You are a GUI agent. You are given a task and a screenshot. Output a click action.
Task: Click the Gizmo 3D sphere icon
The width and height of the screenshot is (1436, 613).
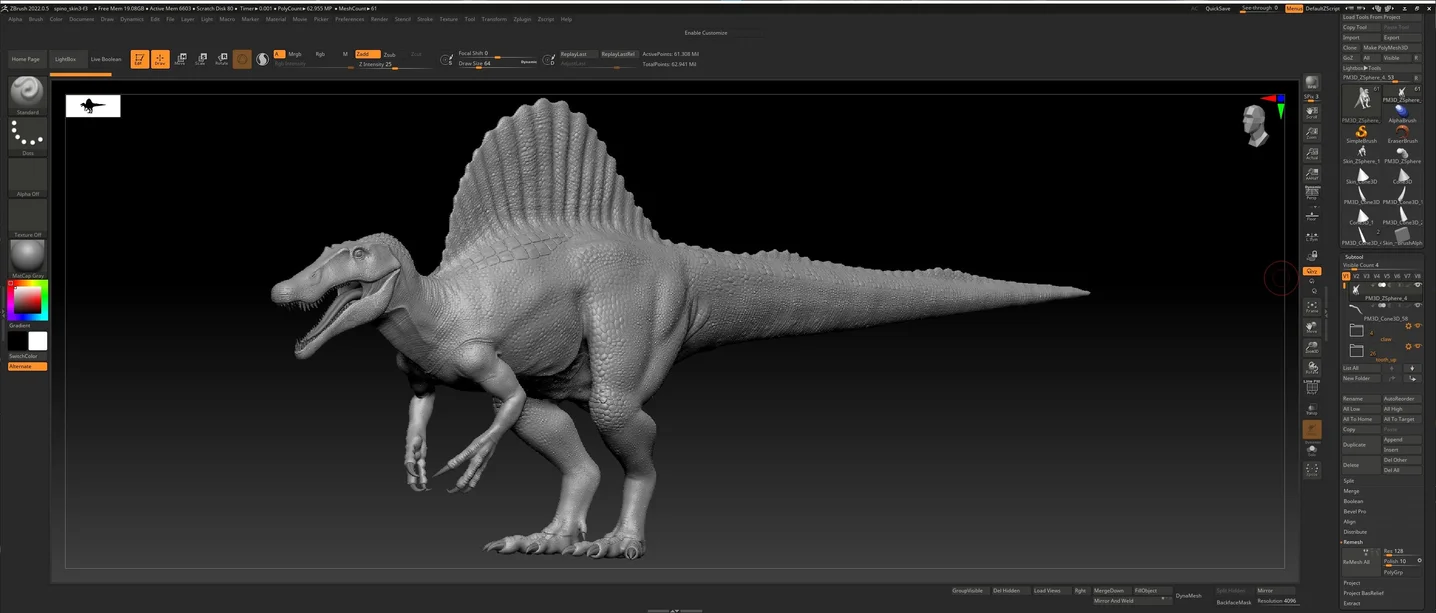point(242,59)
